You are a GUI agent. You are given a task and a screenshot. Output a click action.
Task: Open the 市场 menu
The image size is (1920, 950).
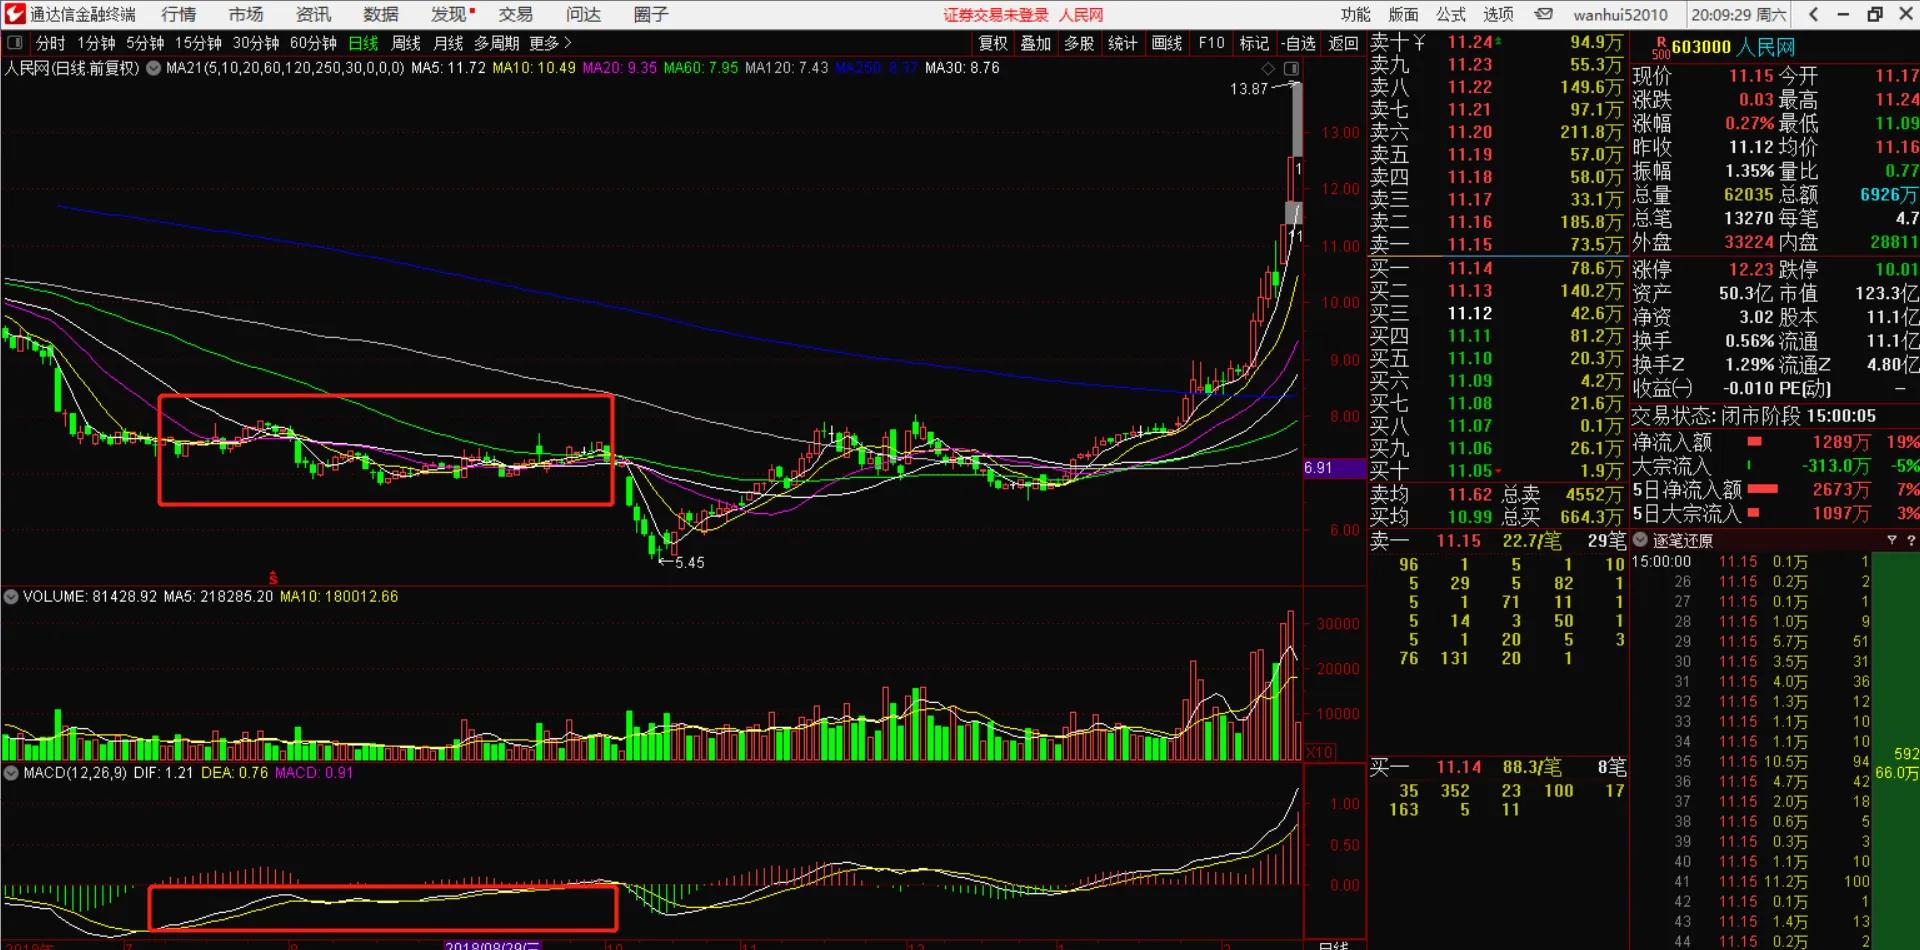click(x=246, y=14)
